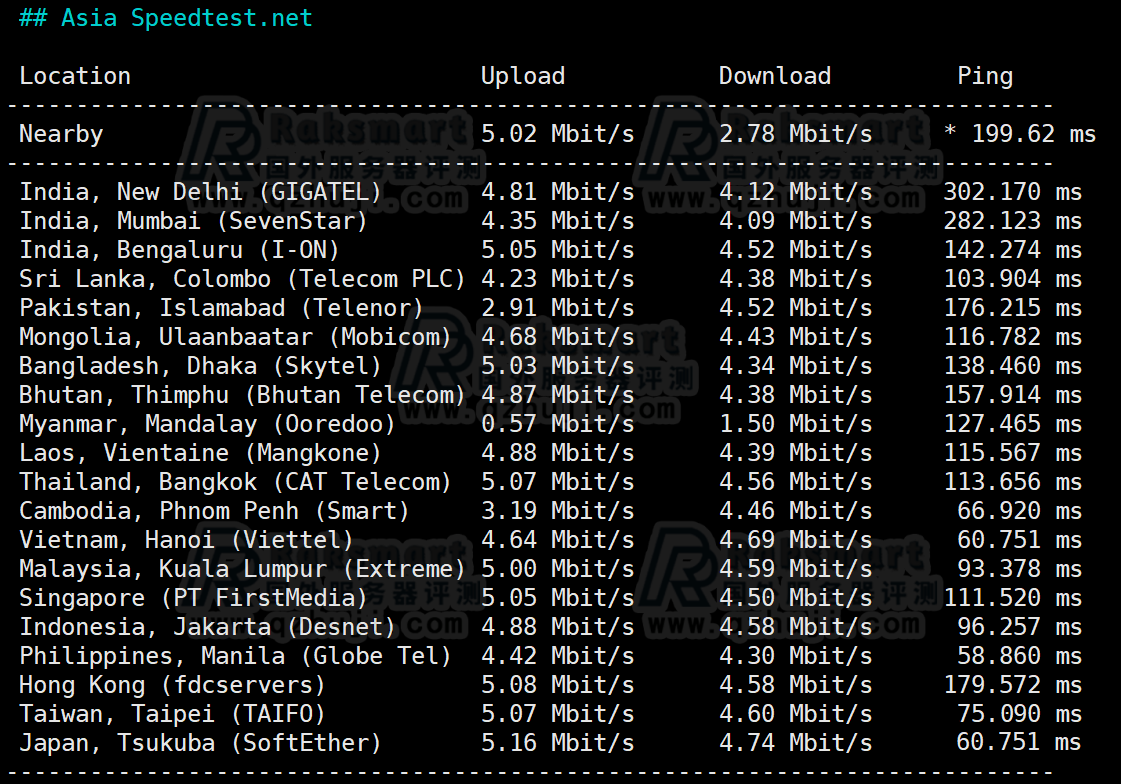Select Dhaka download "4.34 Mbit/s"
This screenshot has height=784, width=1121.
click(796, 365)
